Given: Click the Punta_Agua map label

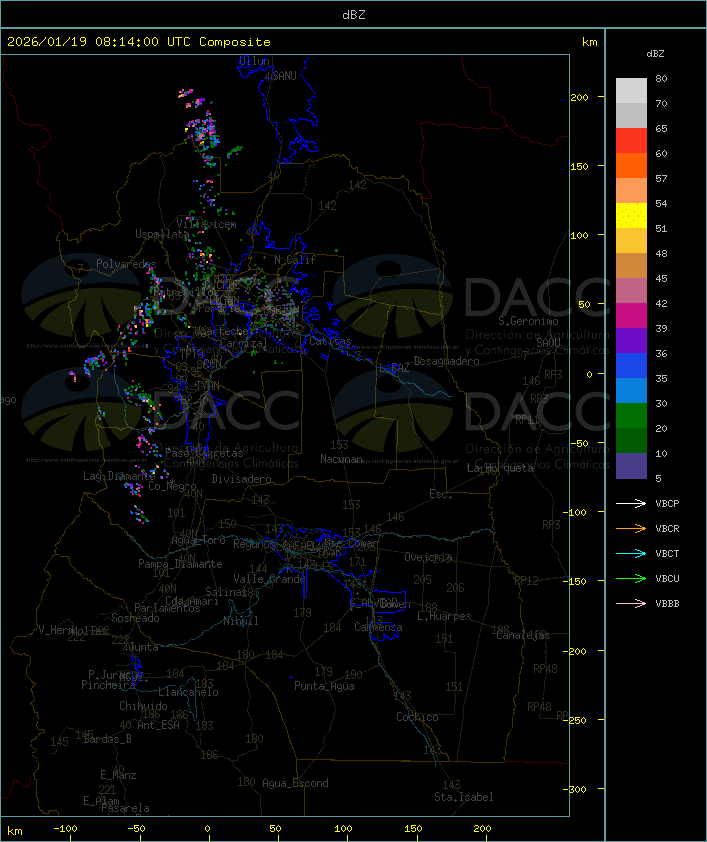Looking at the screenshot, I should click(x=324, y=686).
